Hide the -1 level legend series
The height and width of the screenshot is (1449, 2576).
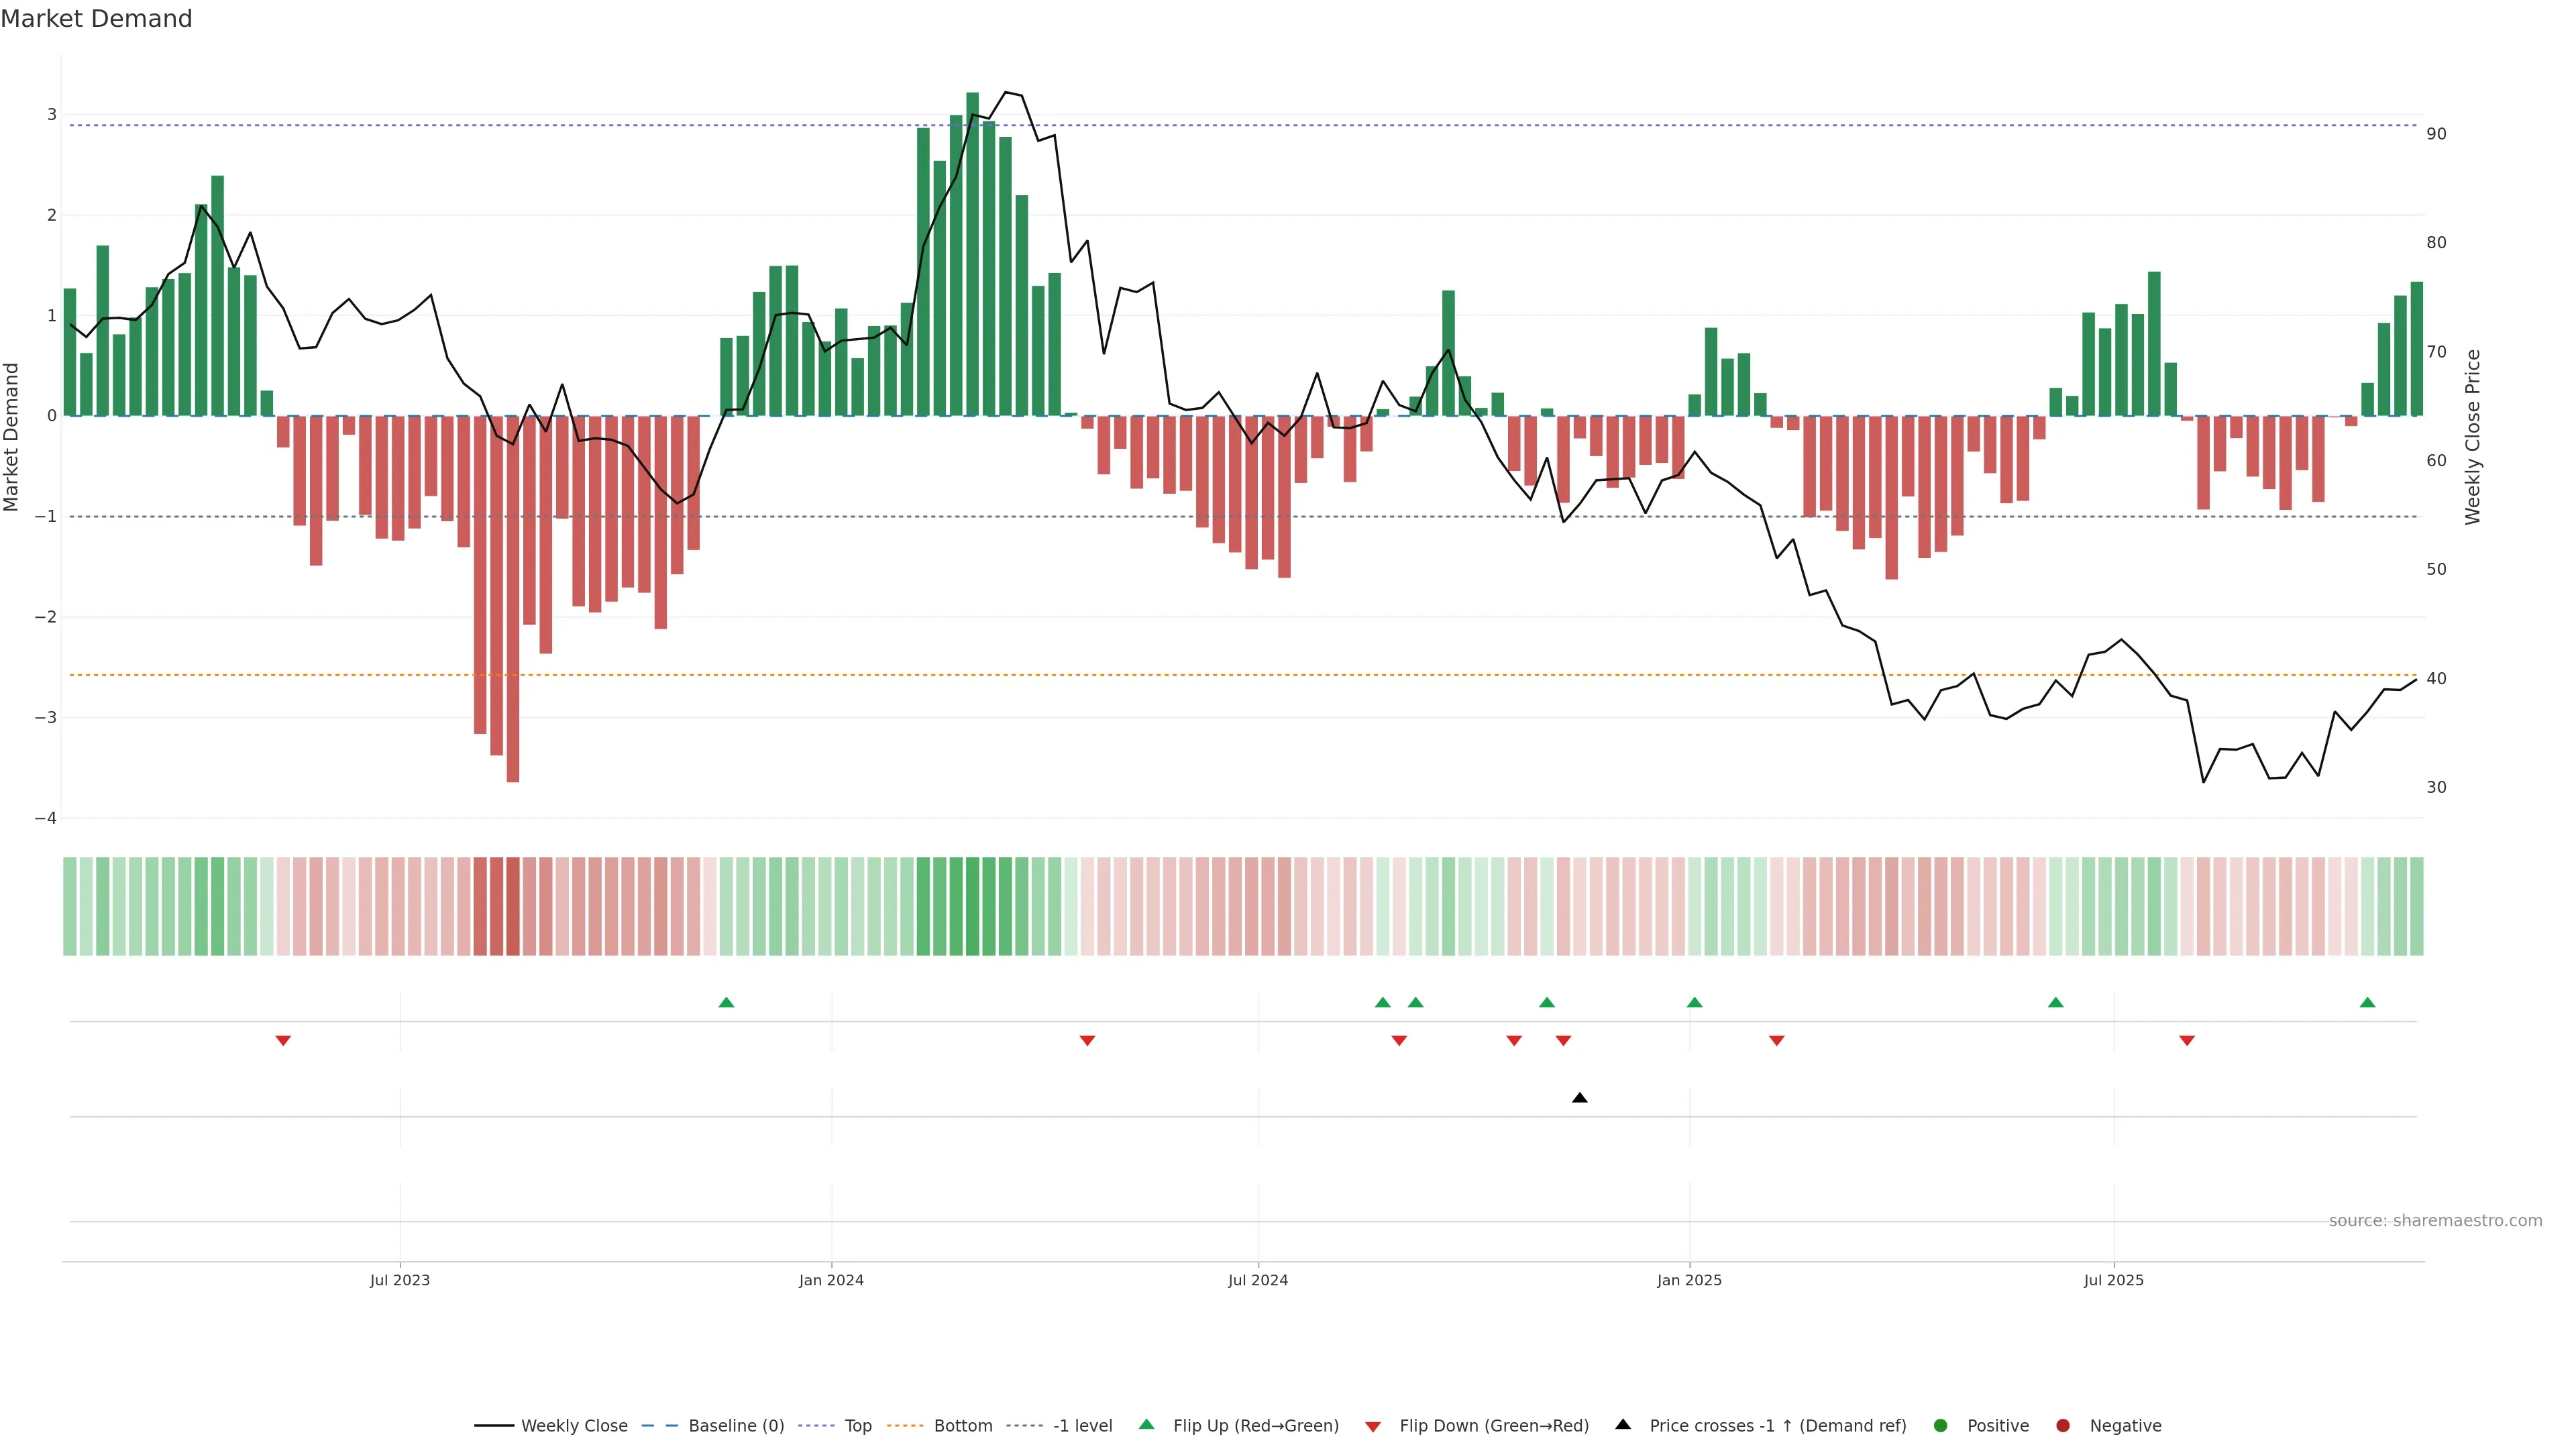[1082, 1426]
